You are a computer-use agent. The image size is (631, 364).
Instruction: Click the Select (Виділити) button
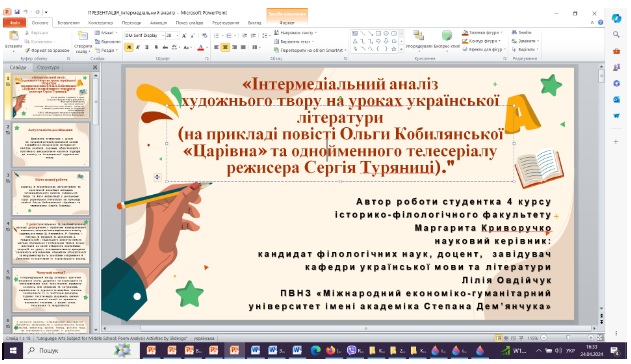(524, 49)
